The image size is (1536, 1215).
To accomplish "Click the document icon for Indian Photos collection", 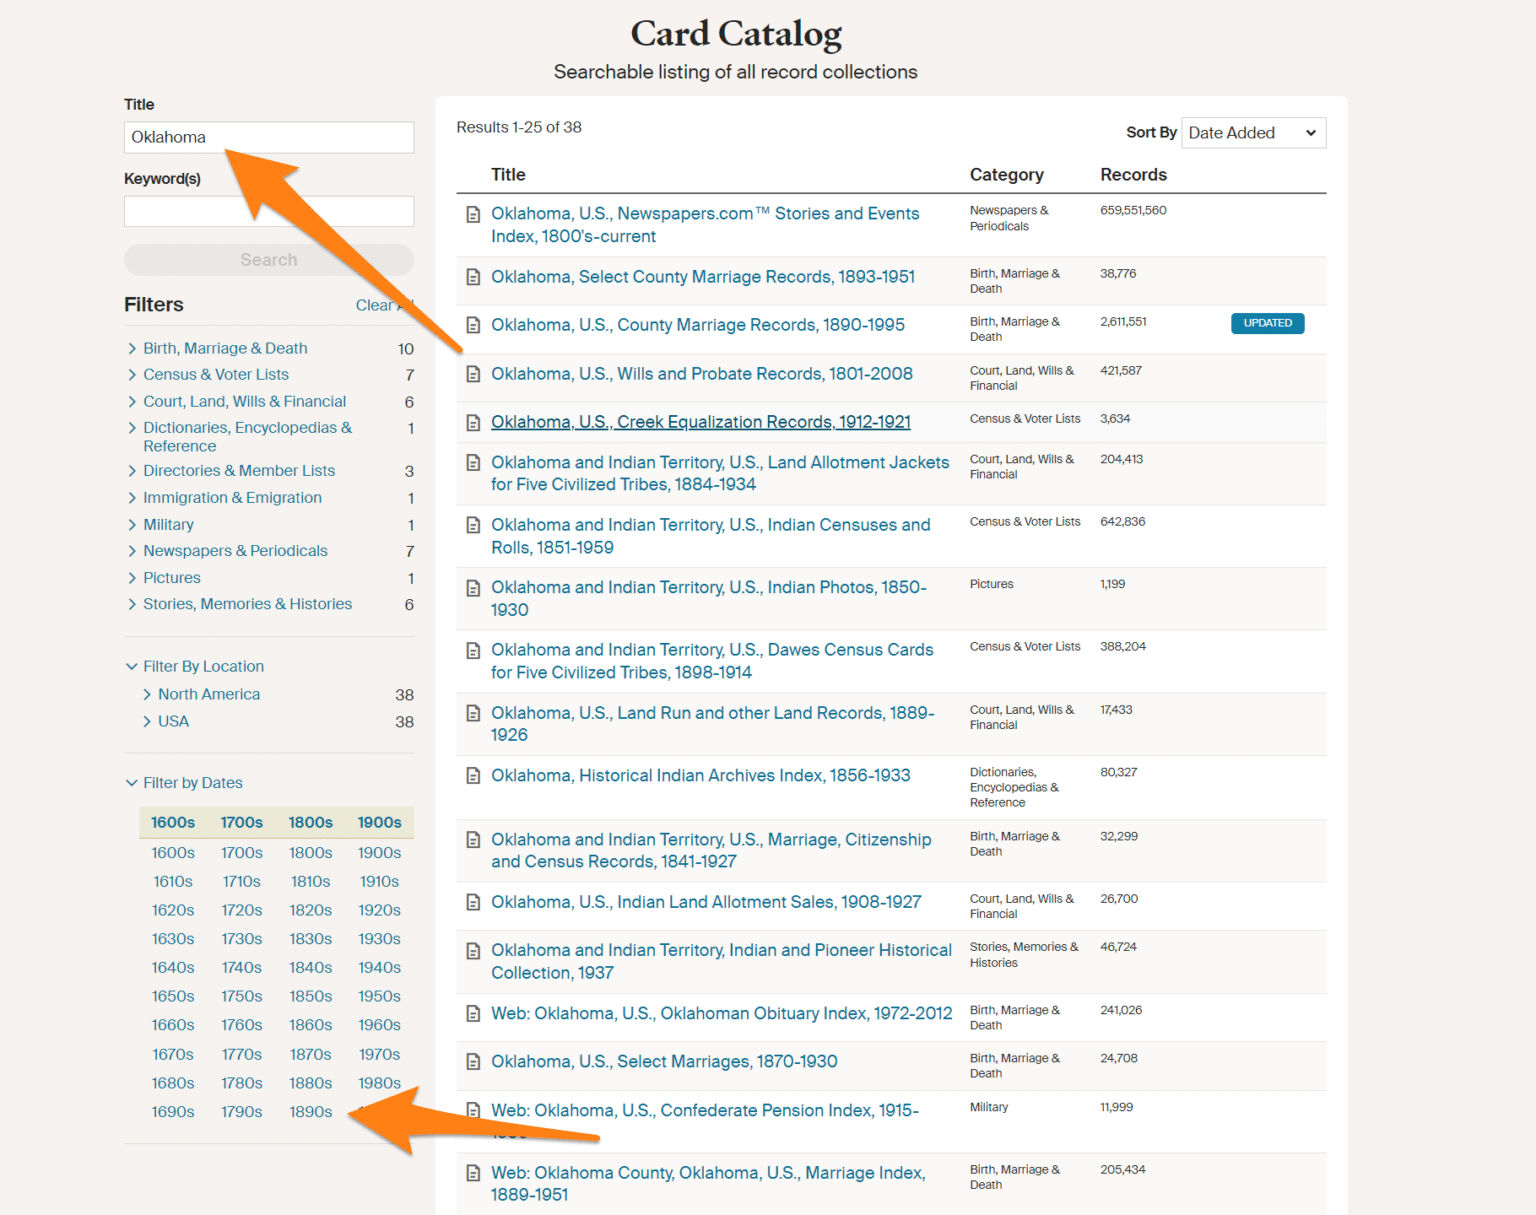I will click(x=473, y=587).
